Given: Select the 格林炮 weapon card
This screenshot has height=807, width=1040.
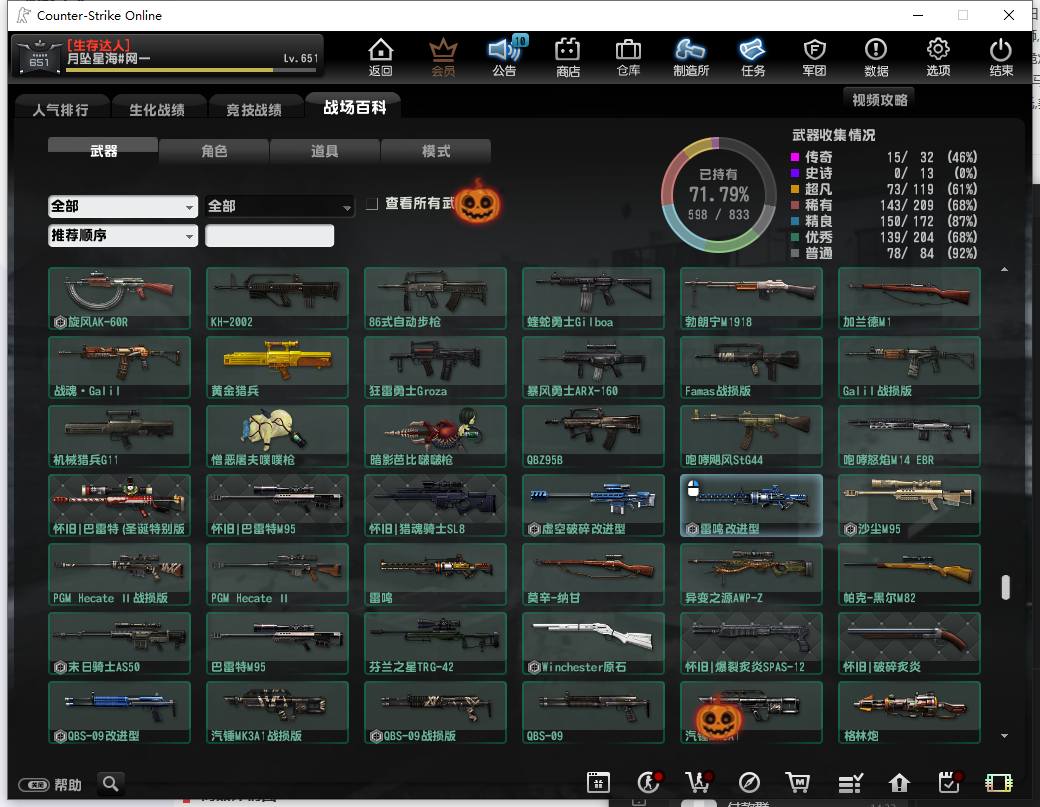Looking at the screenshot, I should (x=909, y=712).
